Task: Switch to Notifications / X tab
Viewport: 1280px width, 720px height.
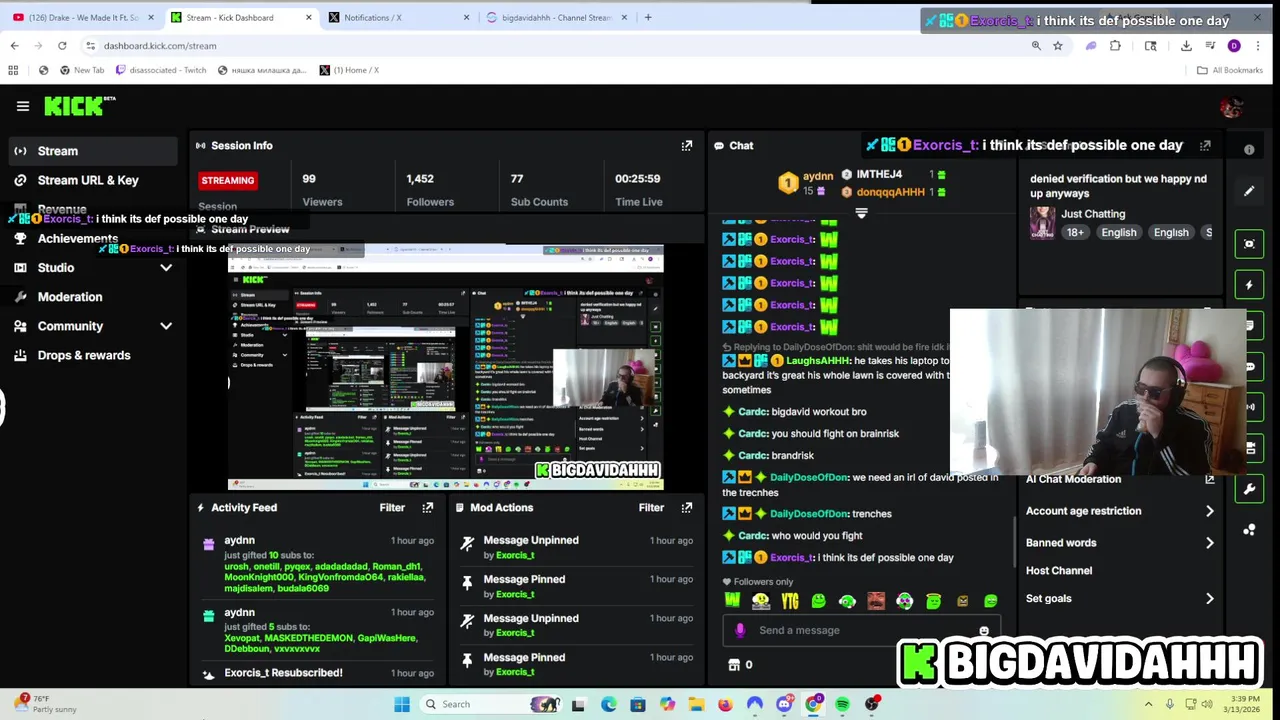Action: (x=398, y=17)
